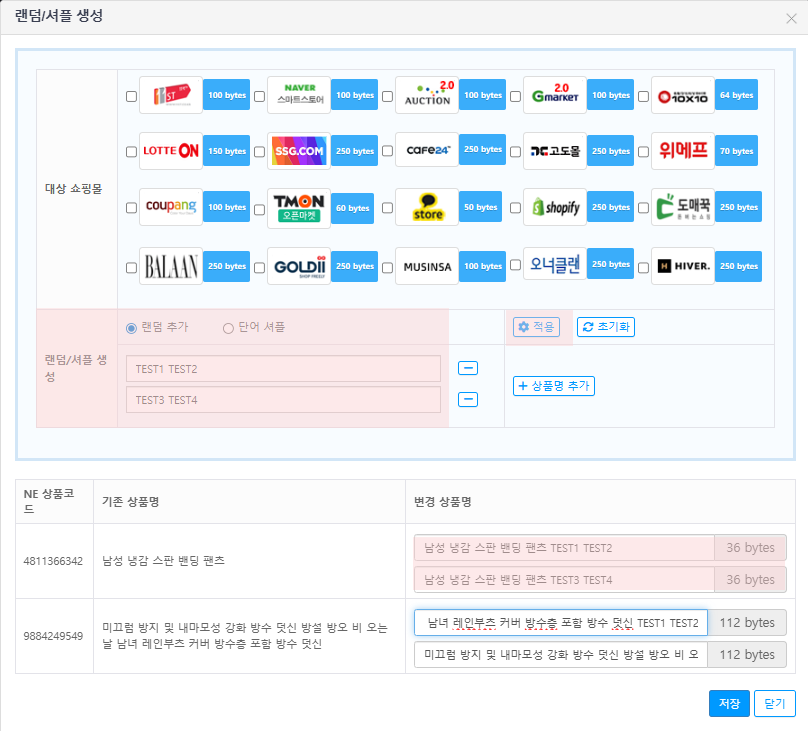Dismiss the dialog with the 닫기 button
808x731 pixels.
click(x=775, y=703)
